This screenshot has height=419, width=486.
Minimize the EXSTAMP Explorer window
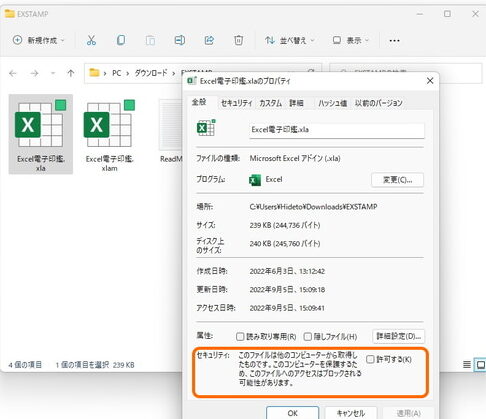pyautogui.click(x=420, y=14)
